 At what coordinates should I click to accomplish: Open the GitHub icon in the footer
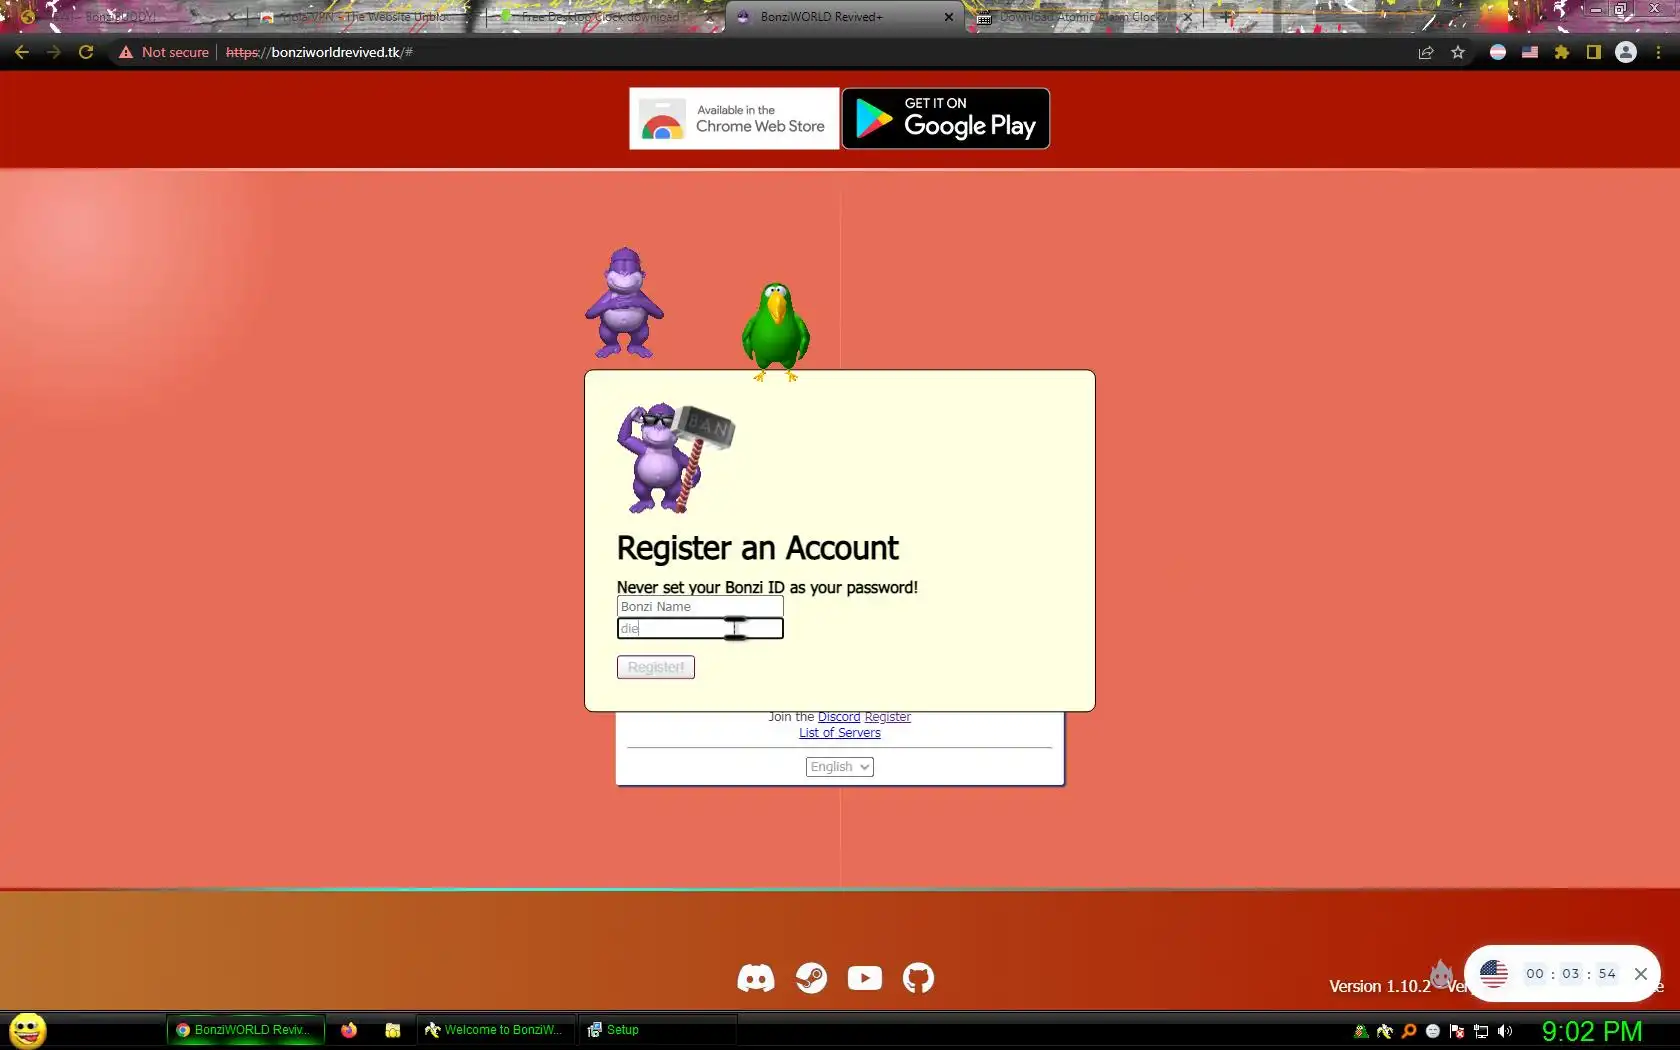pyautogui.click(x=918, y=978)
